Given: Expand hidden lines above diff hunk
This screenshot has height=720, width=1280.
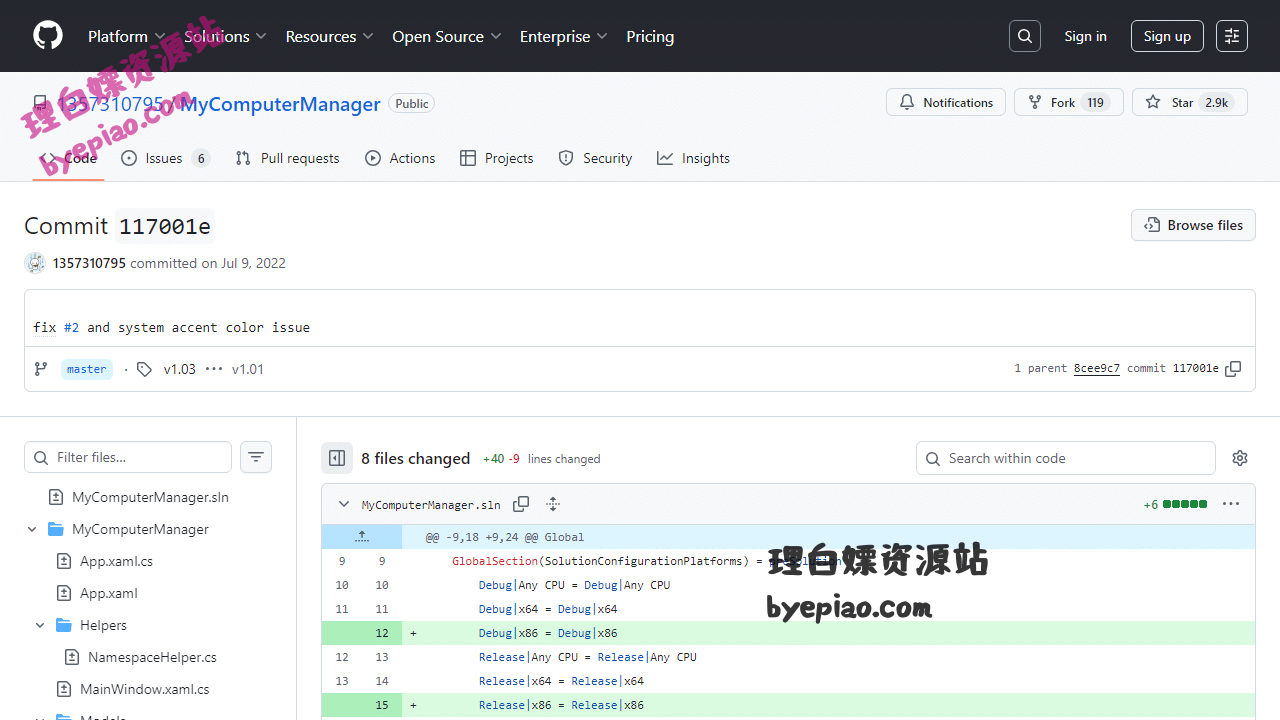Looking at the screenshot, I should pyautogui.click(x=362, y=537).
